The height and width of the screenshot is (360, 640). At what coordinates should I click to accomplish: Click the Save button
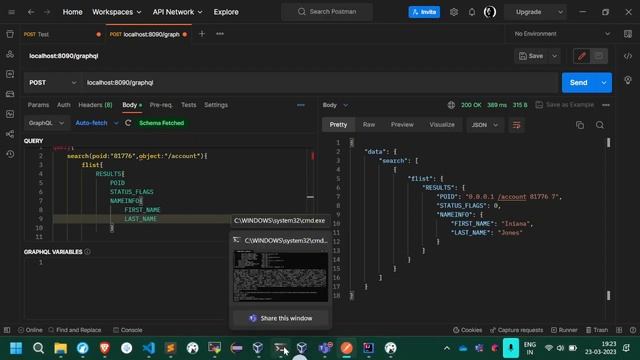(x=531, y=56)
